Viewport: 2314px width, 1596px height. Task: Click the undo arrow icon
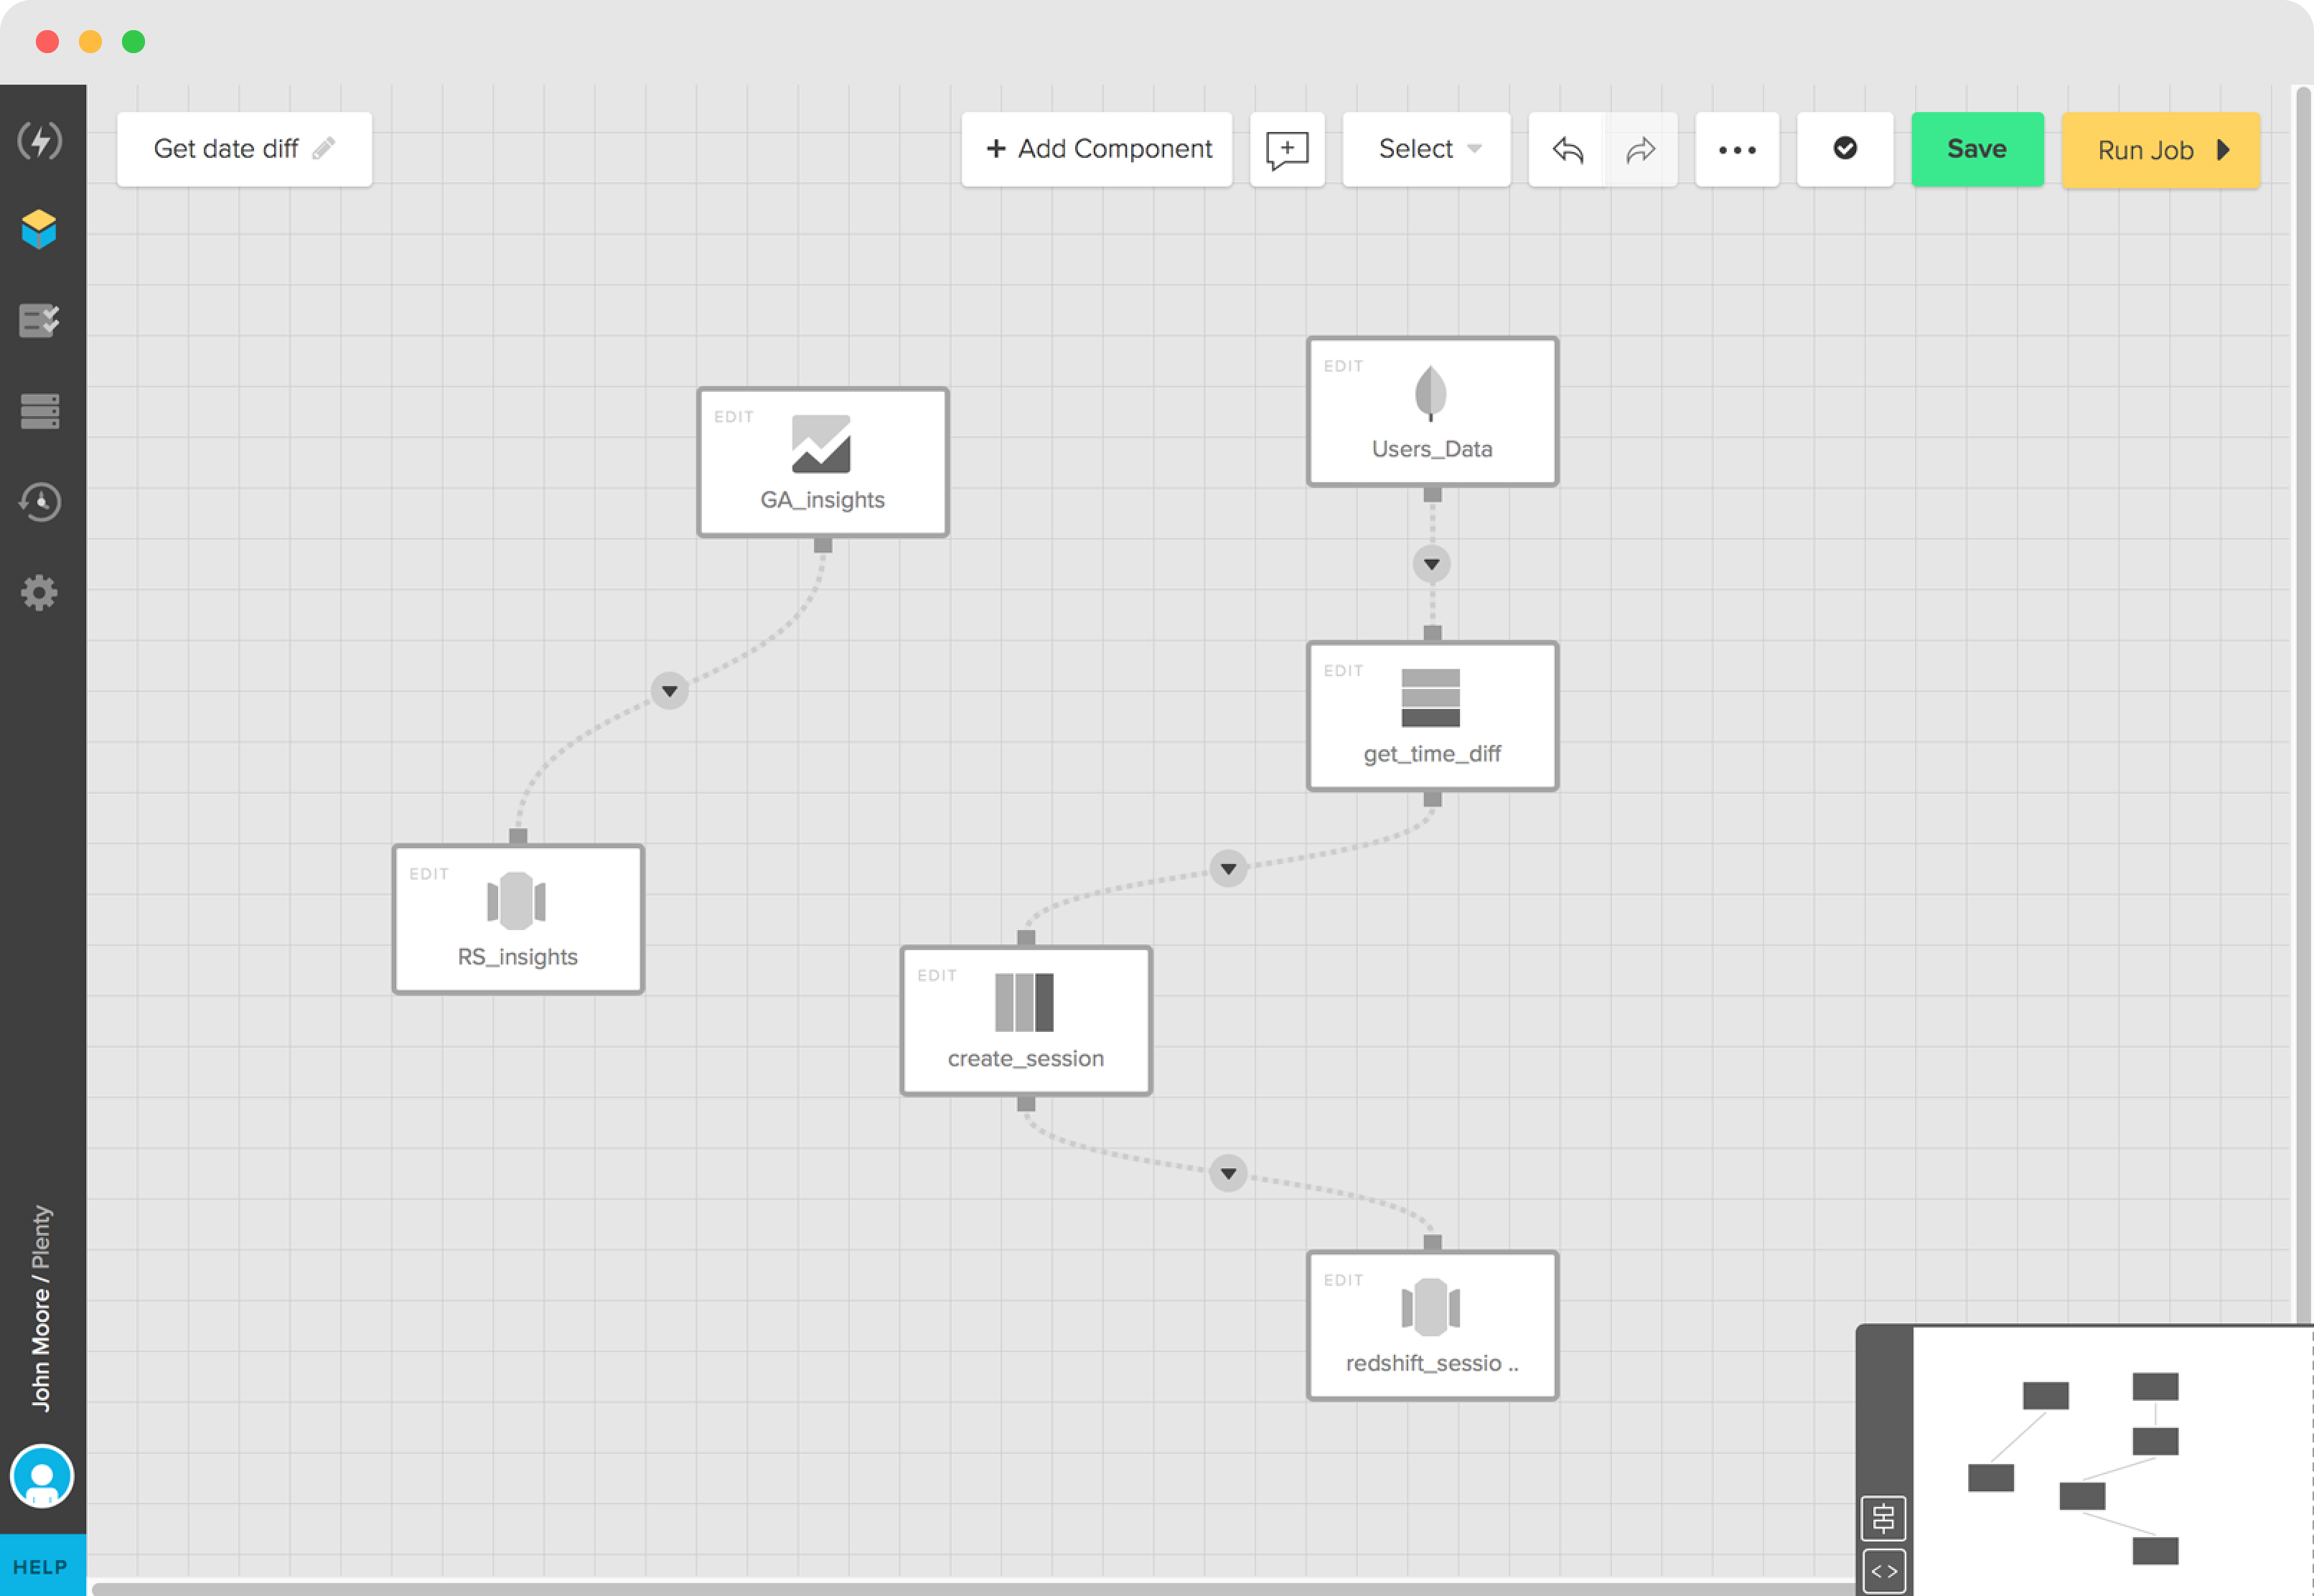click(1567, 150)
